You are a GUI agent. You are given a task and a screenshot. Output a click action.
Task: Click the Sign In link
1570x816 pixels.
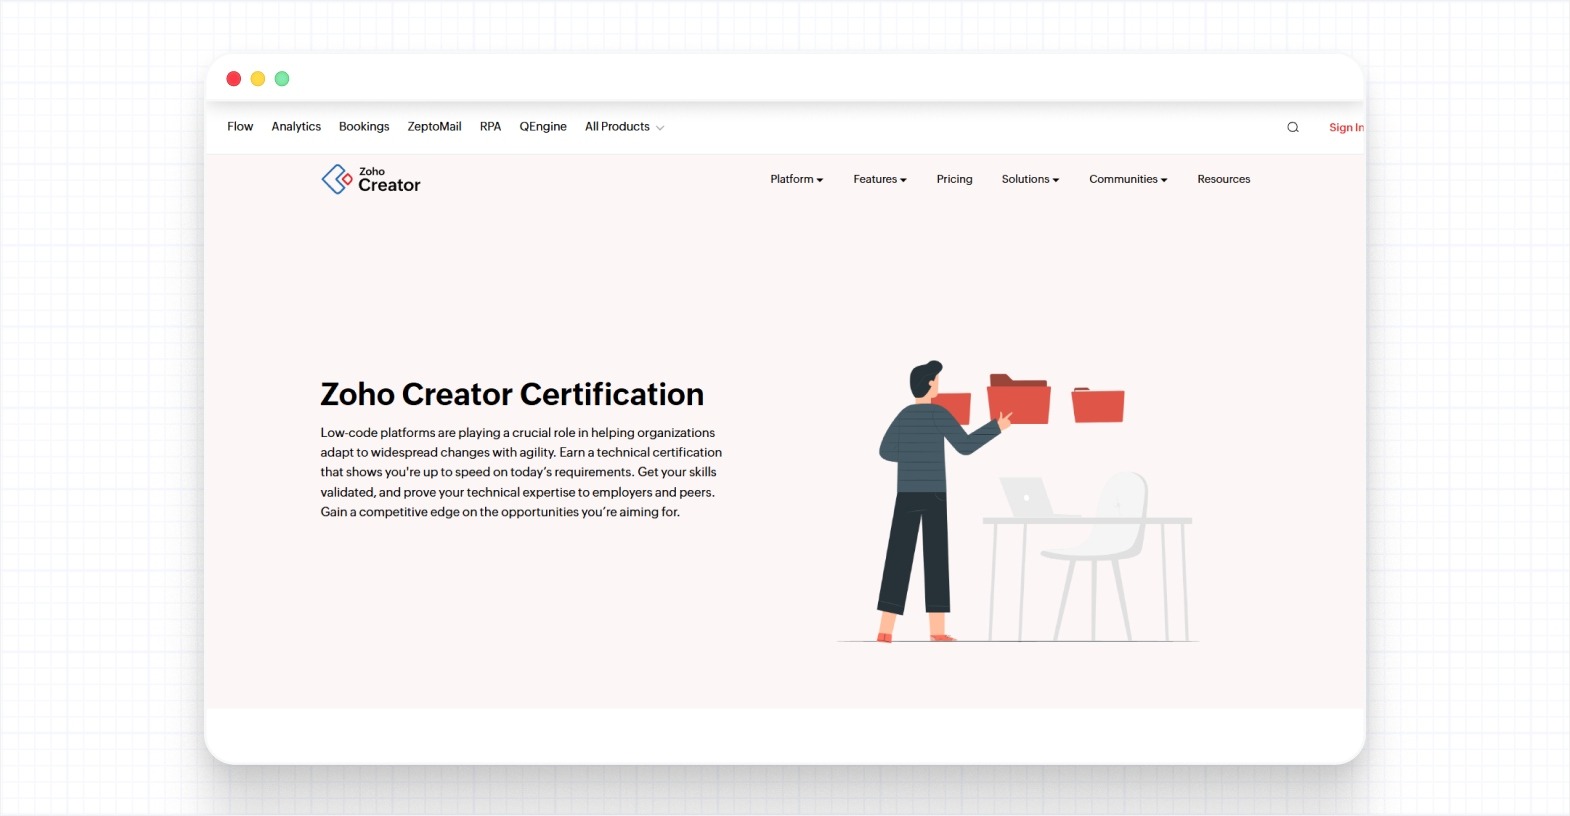point(1346,127)
